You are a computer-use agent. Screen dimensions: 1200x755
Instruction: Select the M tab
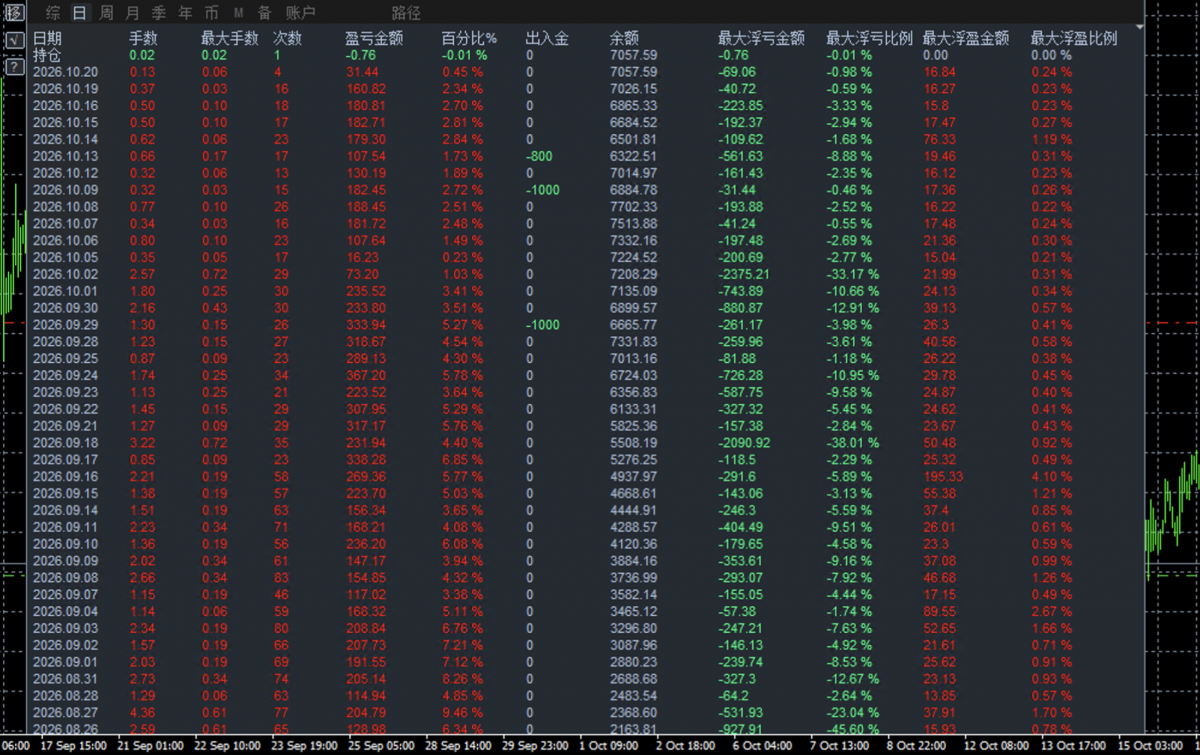(238, 13)
